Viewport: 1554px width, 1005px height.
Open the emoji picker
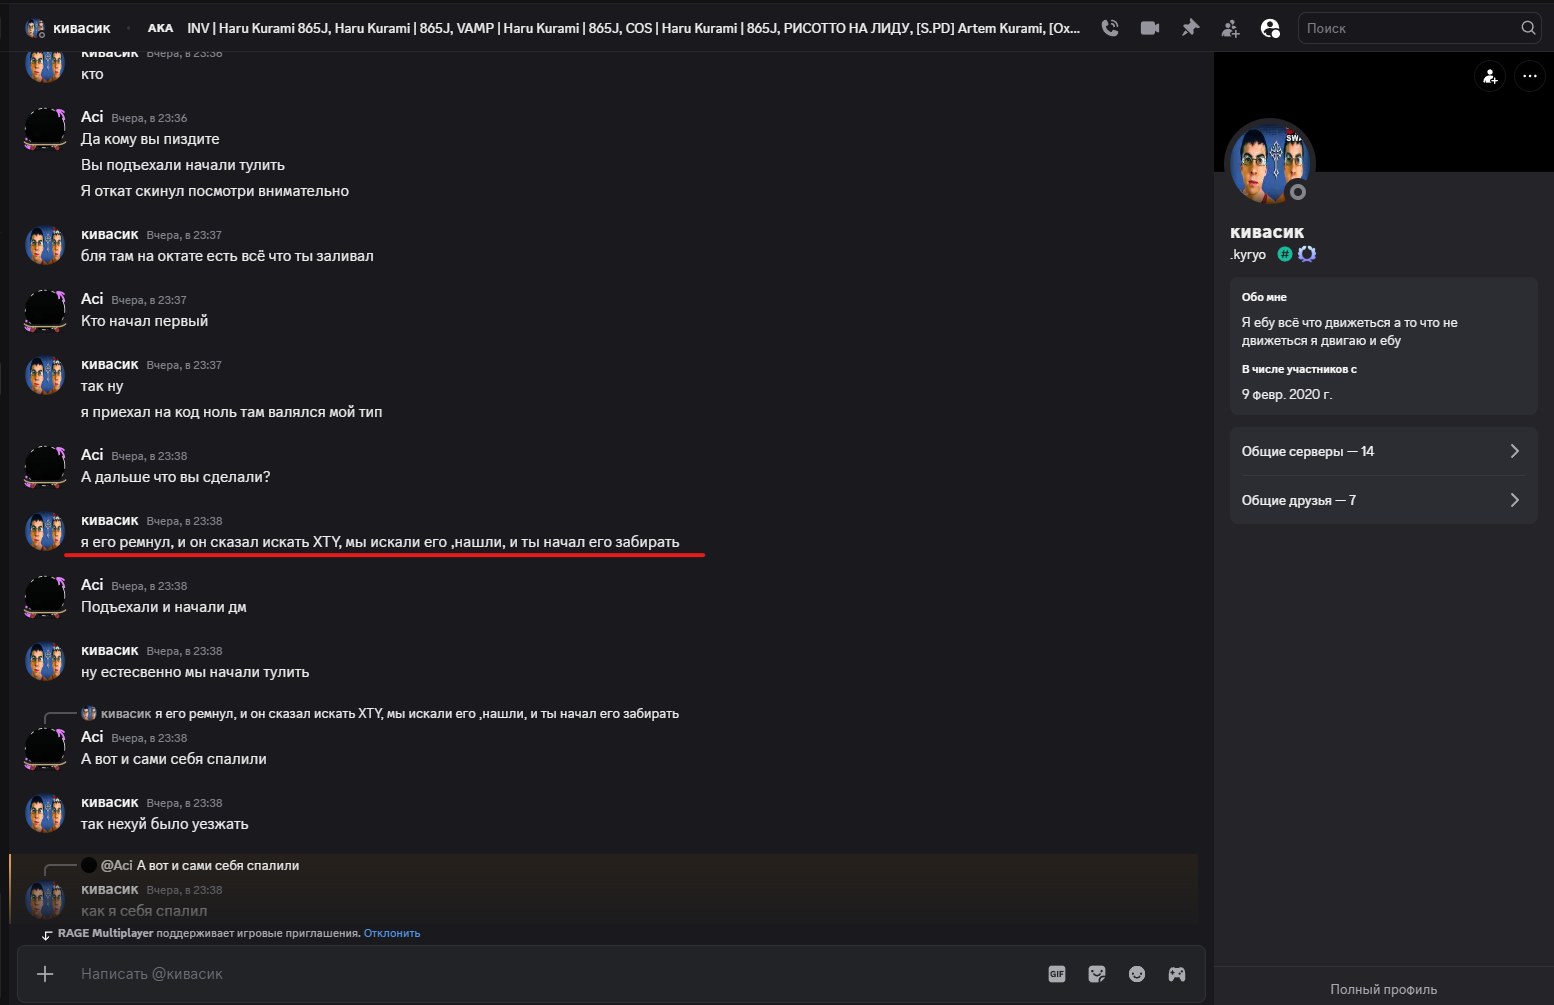tap(1137, 974)
